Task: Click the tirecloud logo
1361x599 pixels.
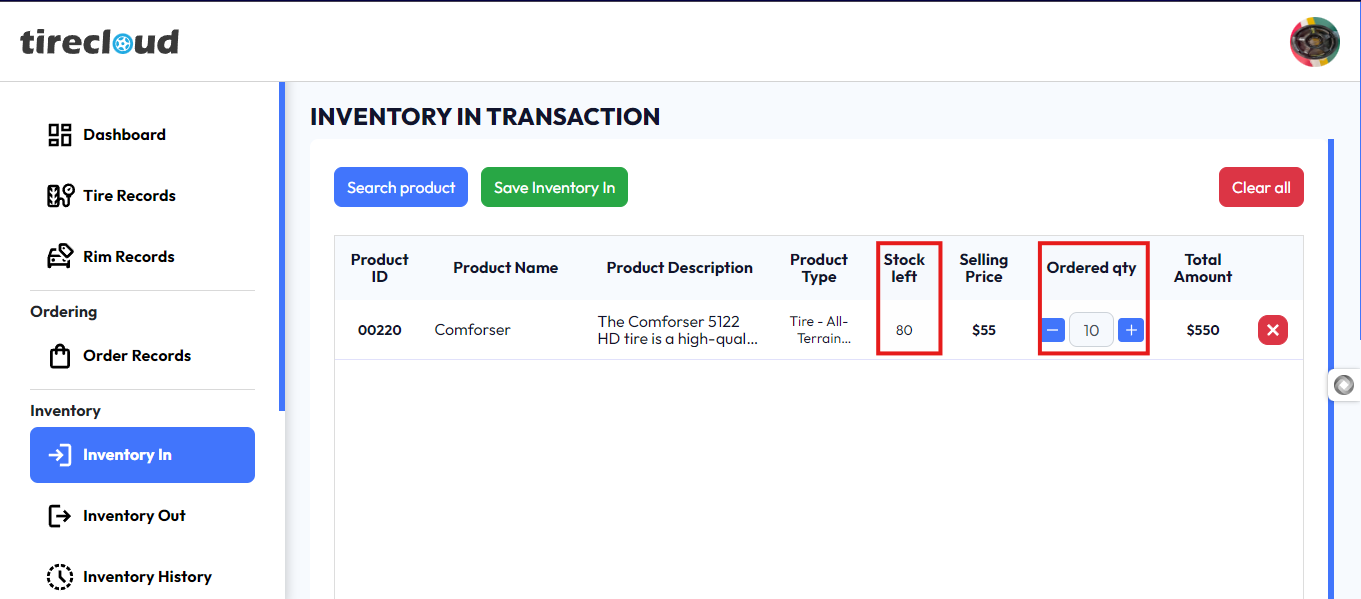Action: (x=99, y=42)
